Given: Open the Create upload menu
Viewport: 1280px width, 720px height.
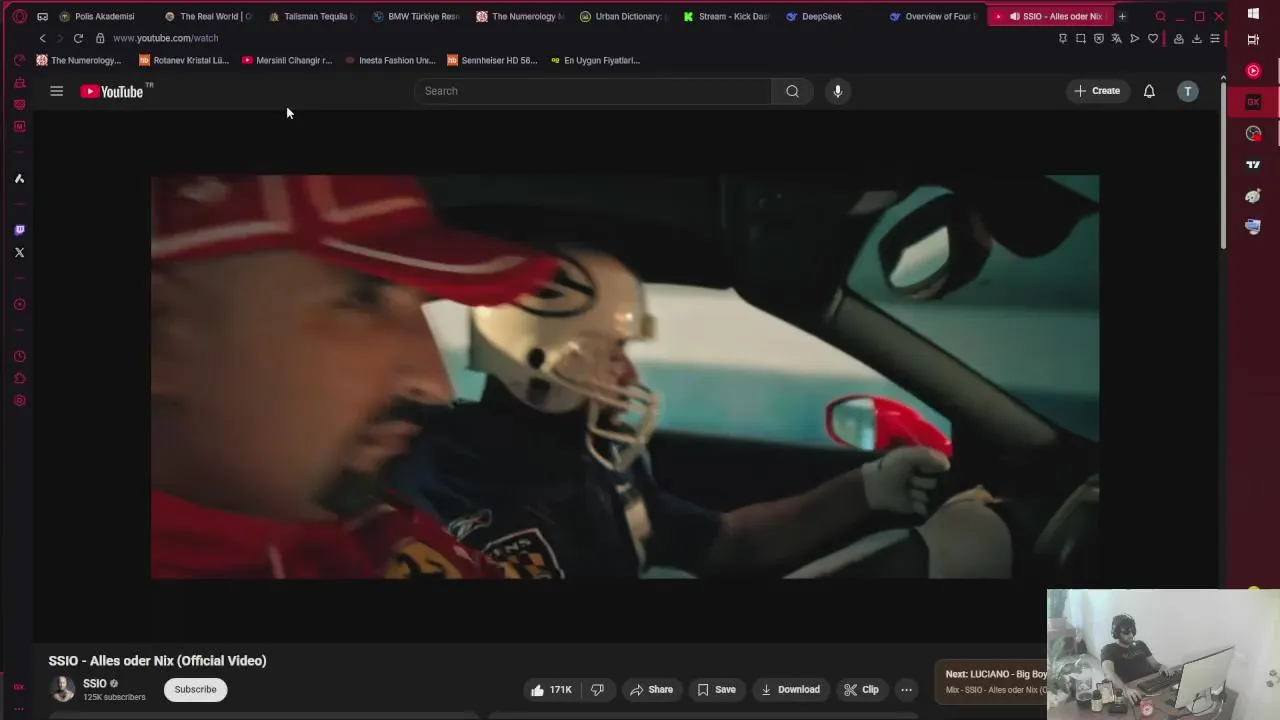Looking at the screenshot, I should 1097,91.
